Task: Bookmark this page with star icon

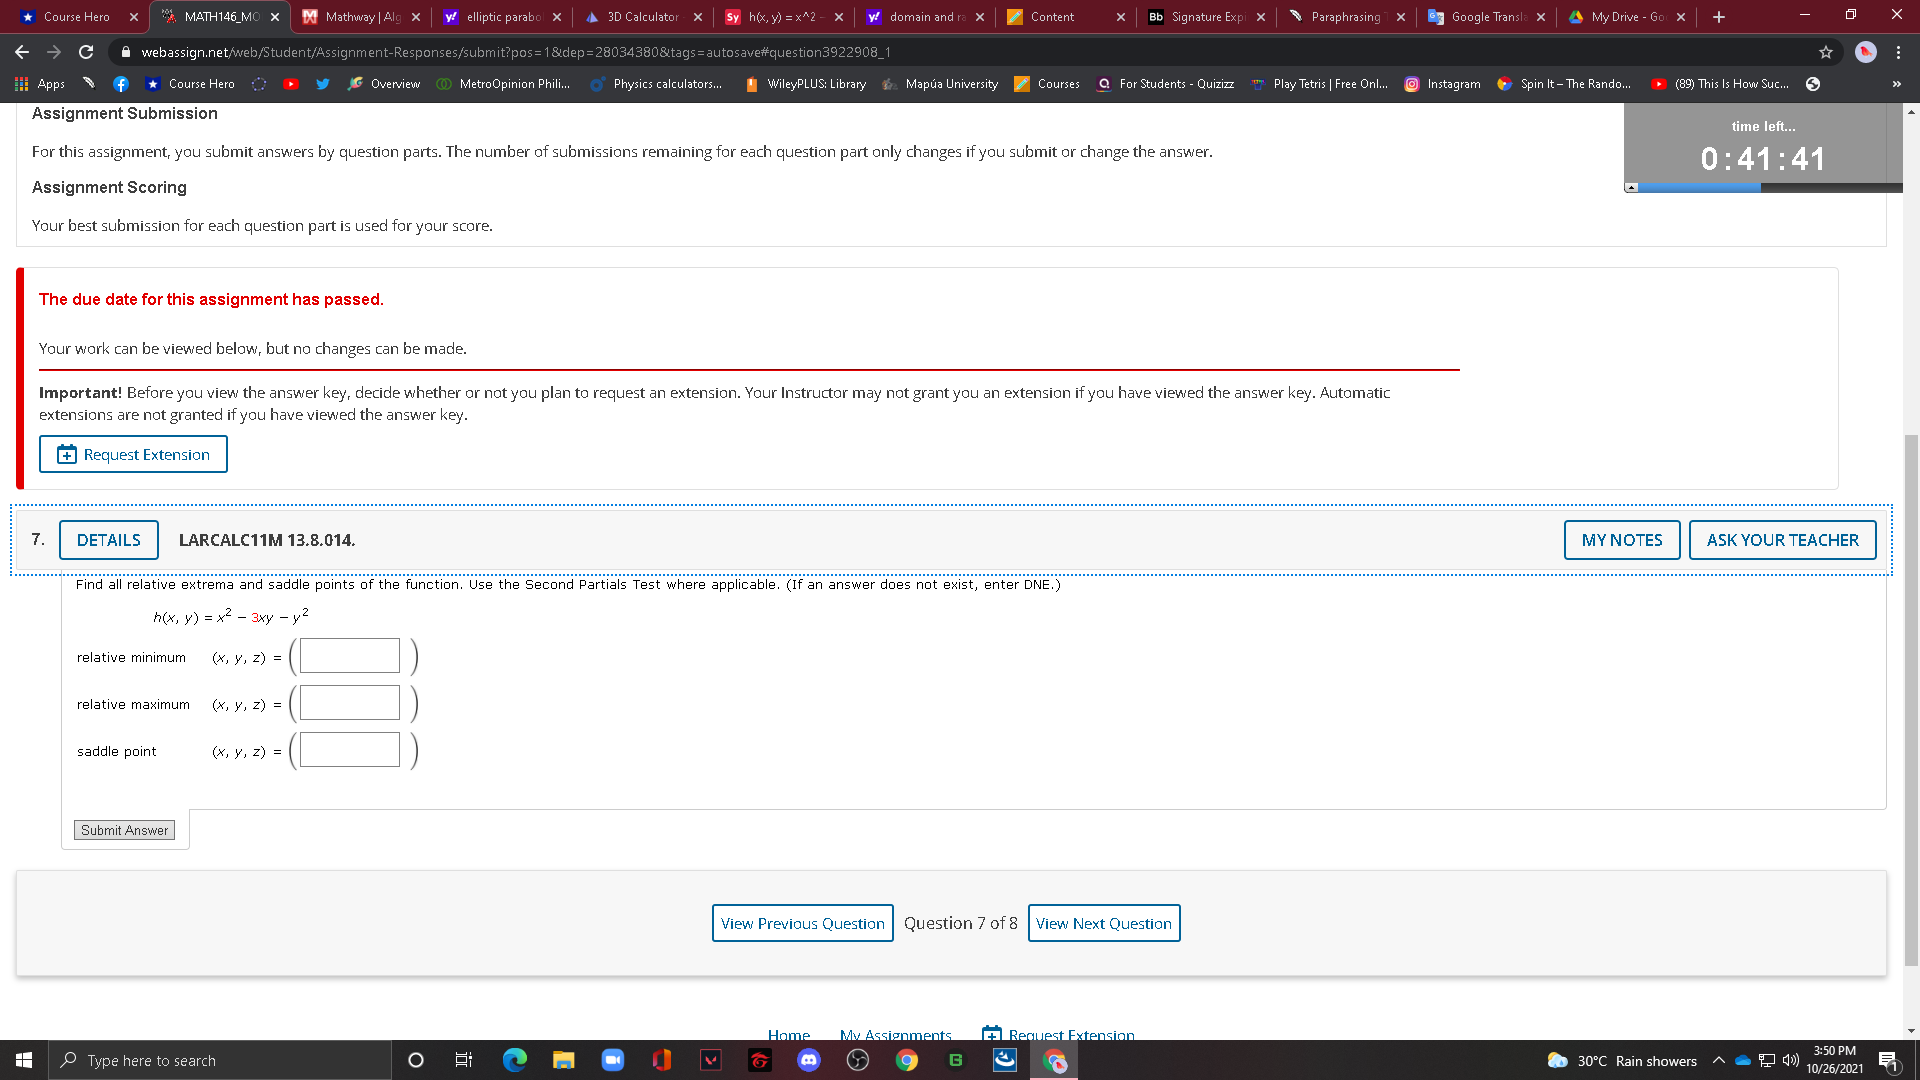Action: tap(1826, 52)
